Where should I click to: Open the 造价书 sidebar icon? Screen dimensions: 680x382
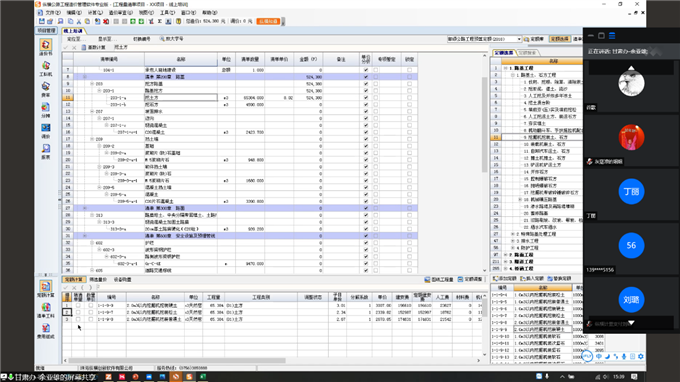(46, 47)
